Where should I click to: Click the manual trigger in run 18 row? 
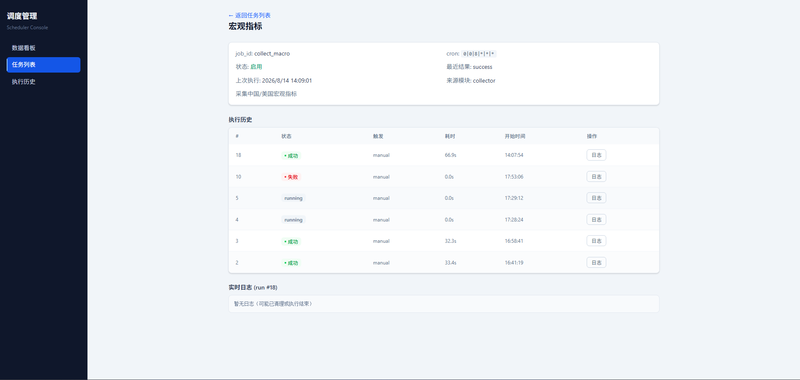[x=381, y=155]
